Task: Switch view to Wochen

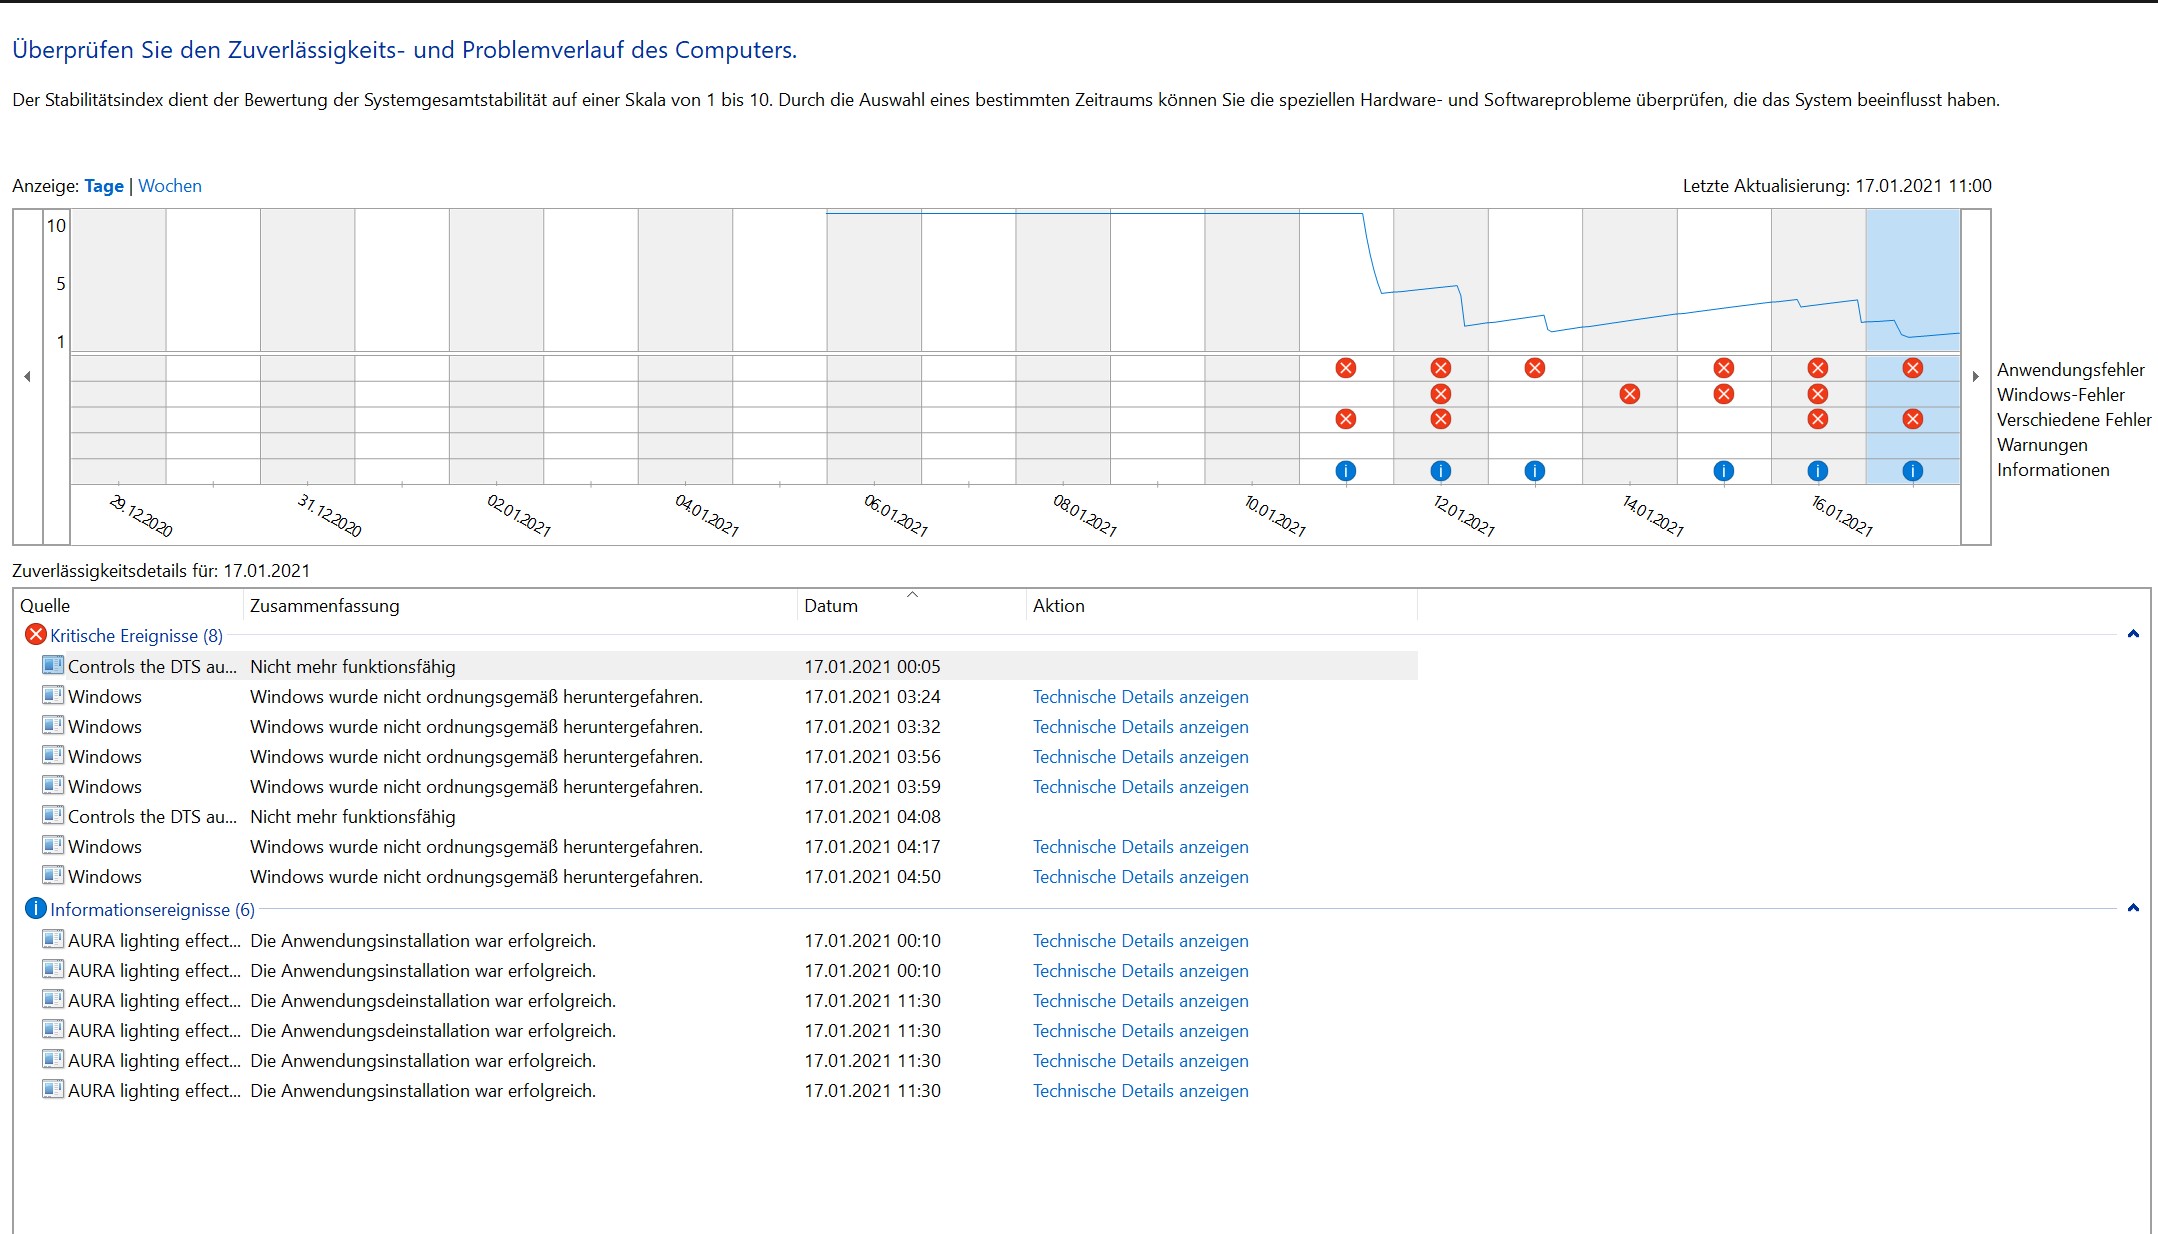Action: pos(169,186)
